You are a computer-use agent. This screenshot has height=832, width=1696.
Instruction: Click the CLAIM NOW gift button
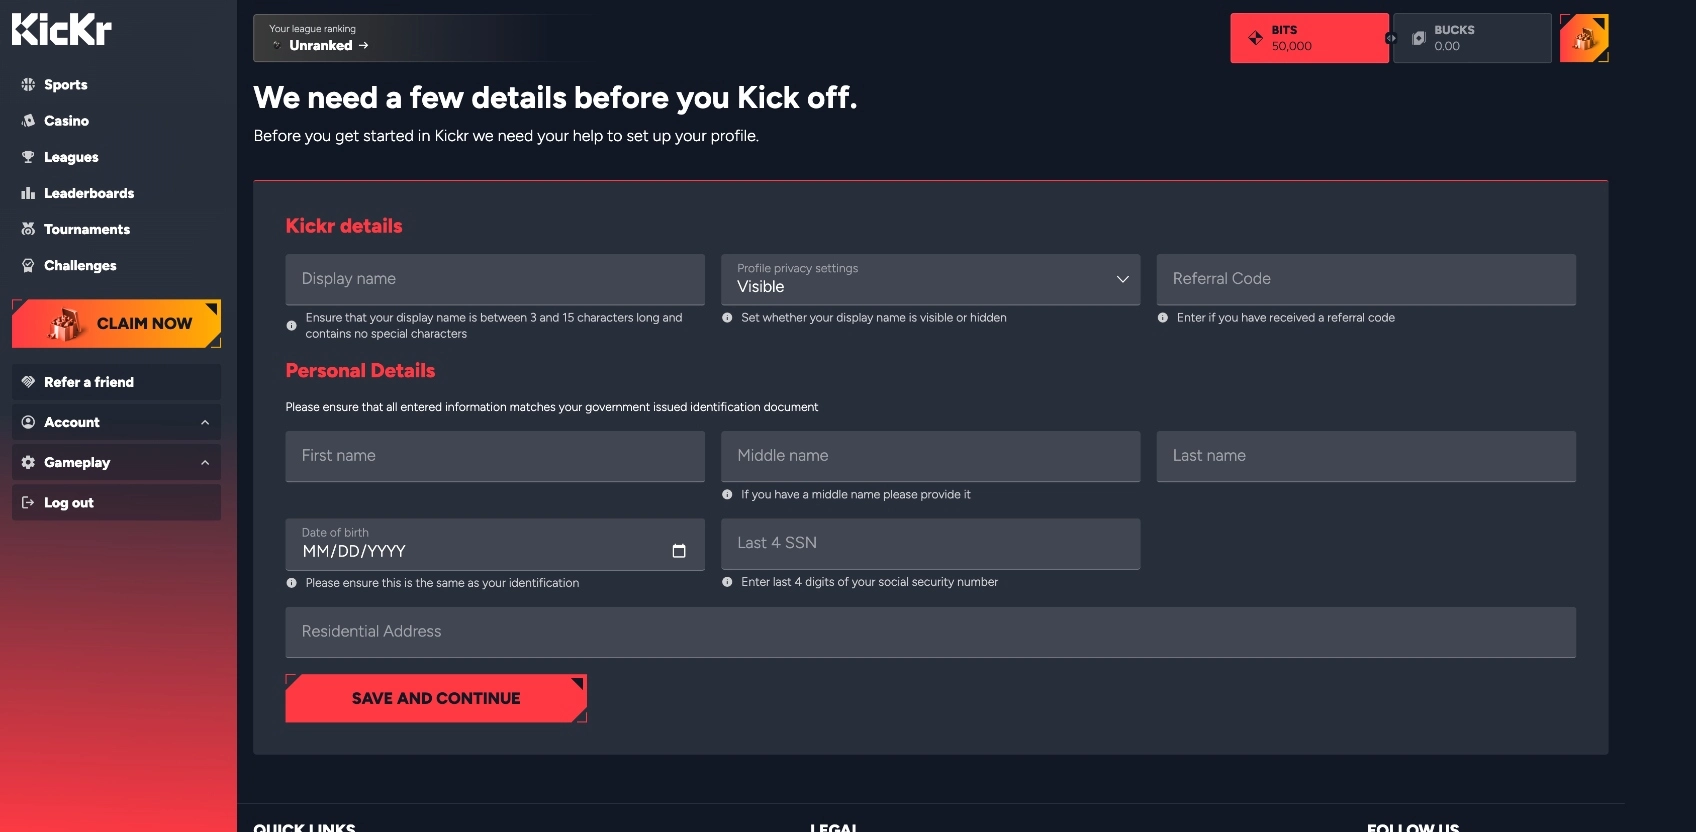116,323
